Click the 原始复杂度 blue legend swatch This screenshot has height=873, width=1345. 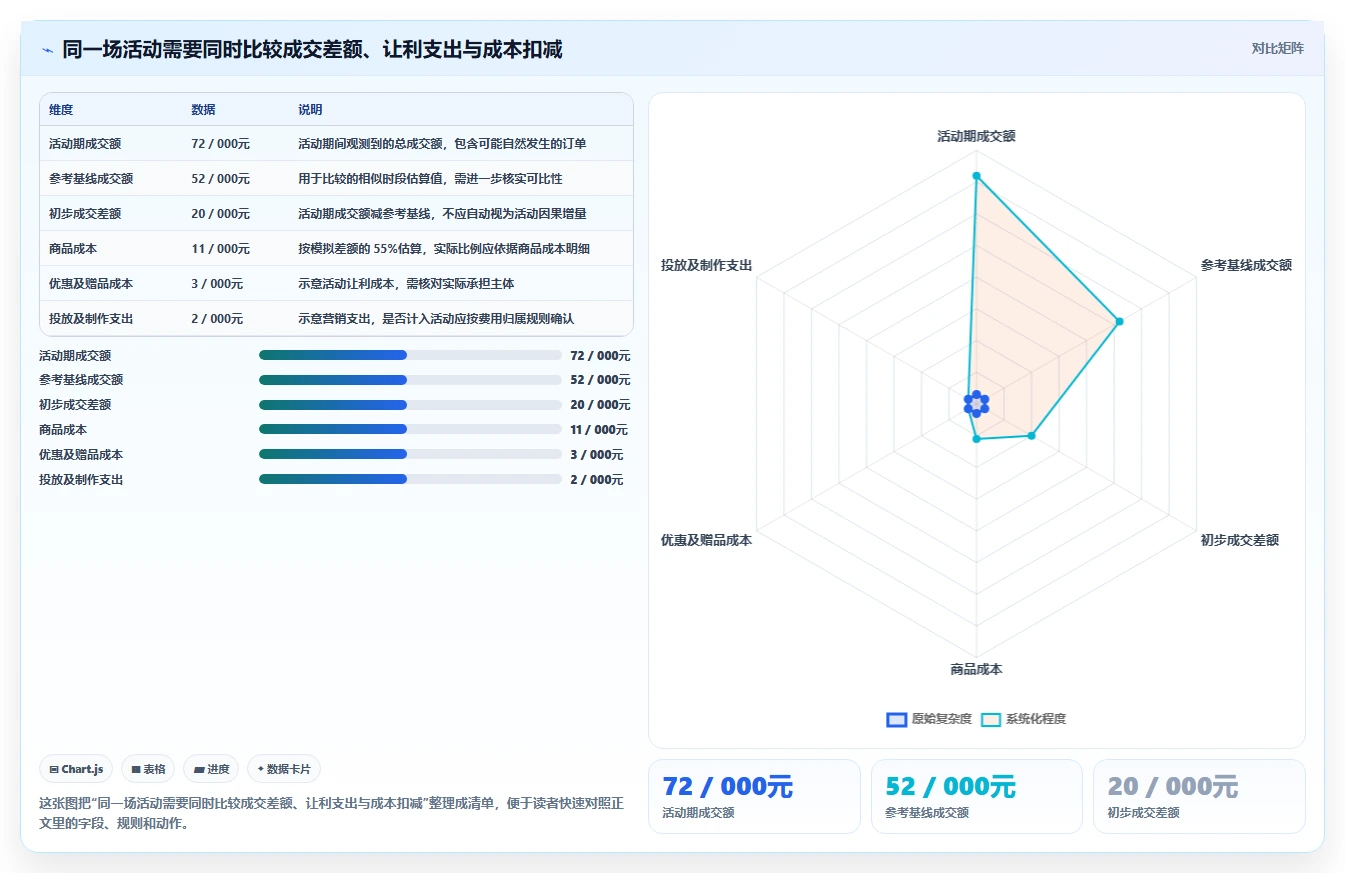coord(897,720)
